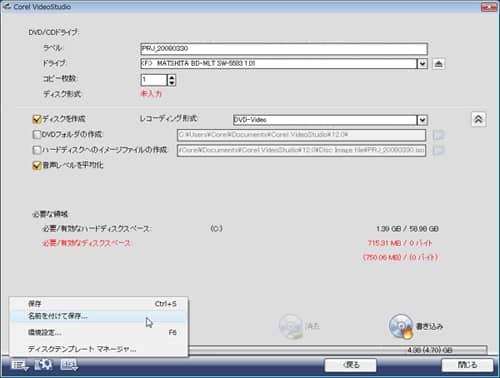Click the burn disc 書き込み icon
Screen dimensions: 500x378
[401, 326]
